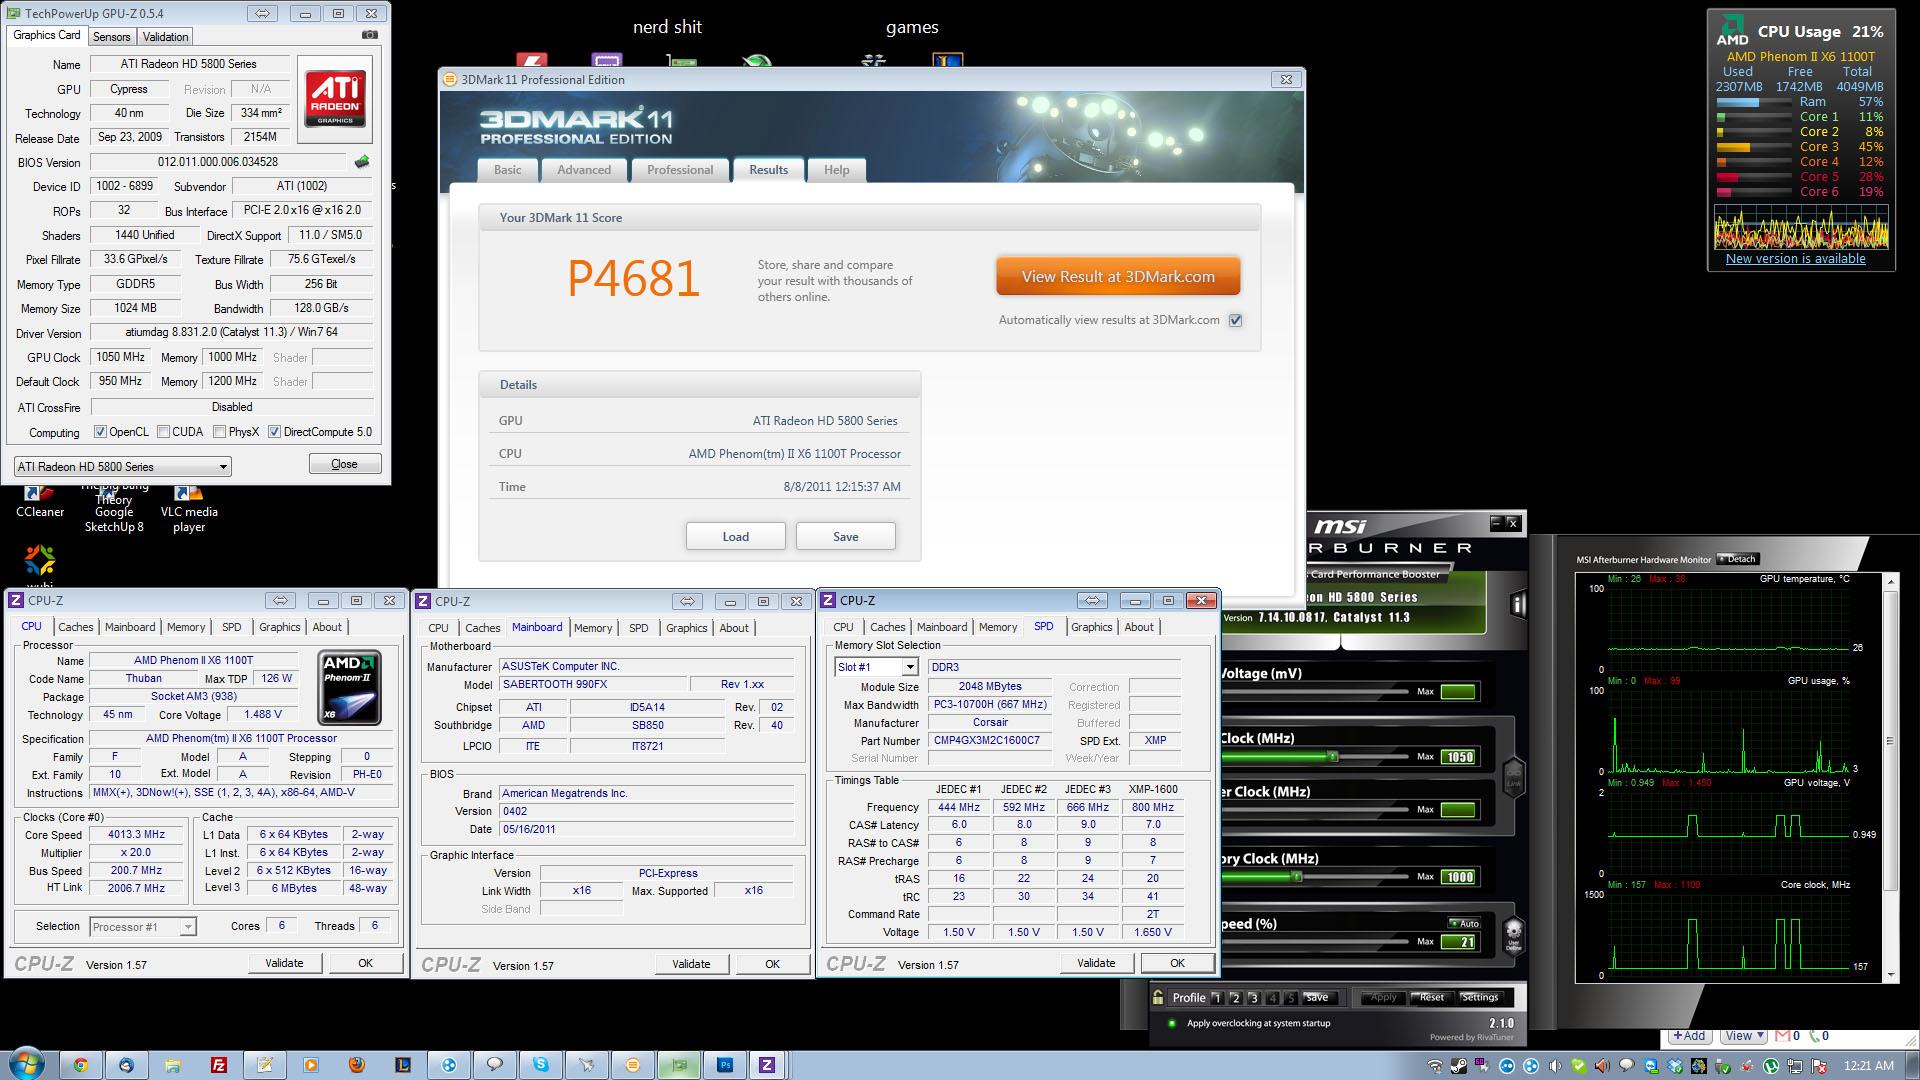
Task: Click the Action Center flag tray icon
Action: pos(1817,1066)
